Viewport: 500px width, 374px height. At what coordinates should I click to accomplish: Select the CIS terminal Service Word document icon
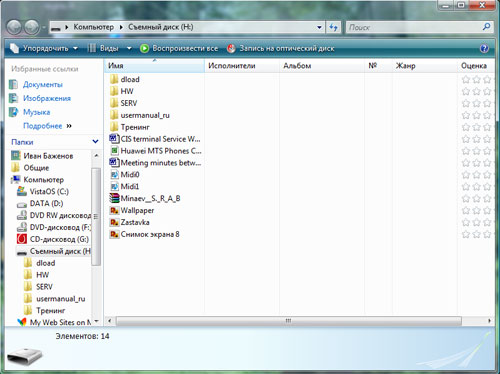[114, 139]
